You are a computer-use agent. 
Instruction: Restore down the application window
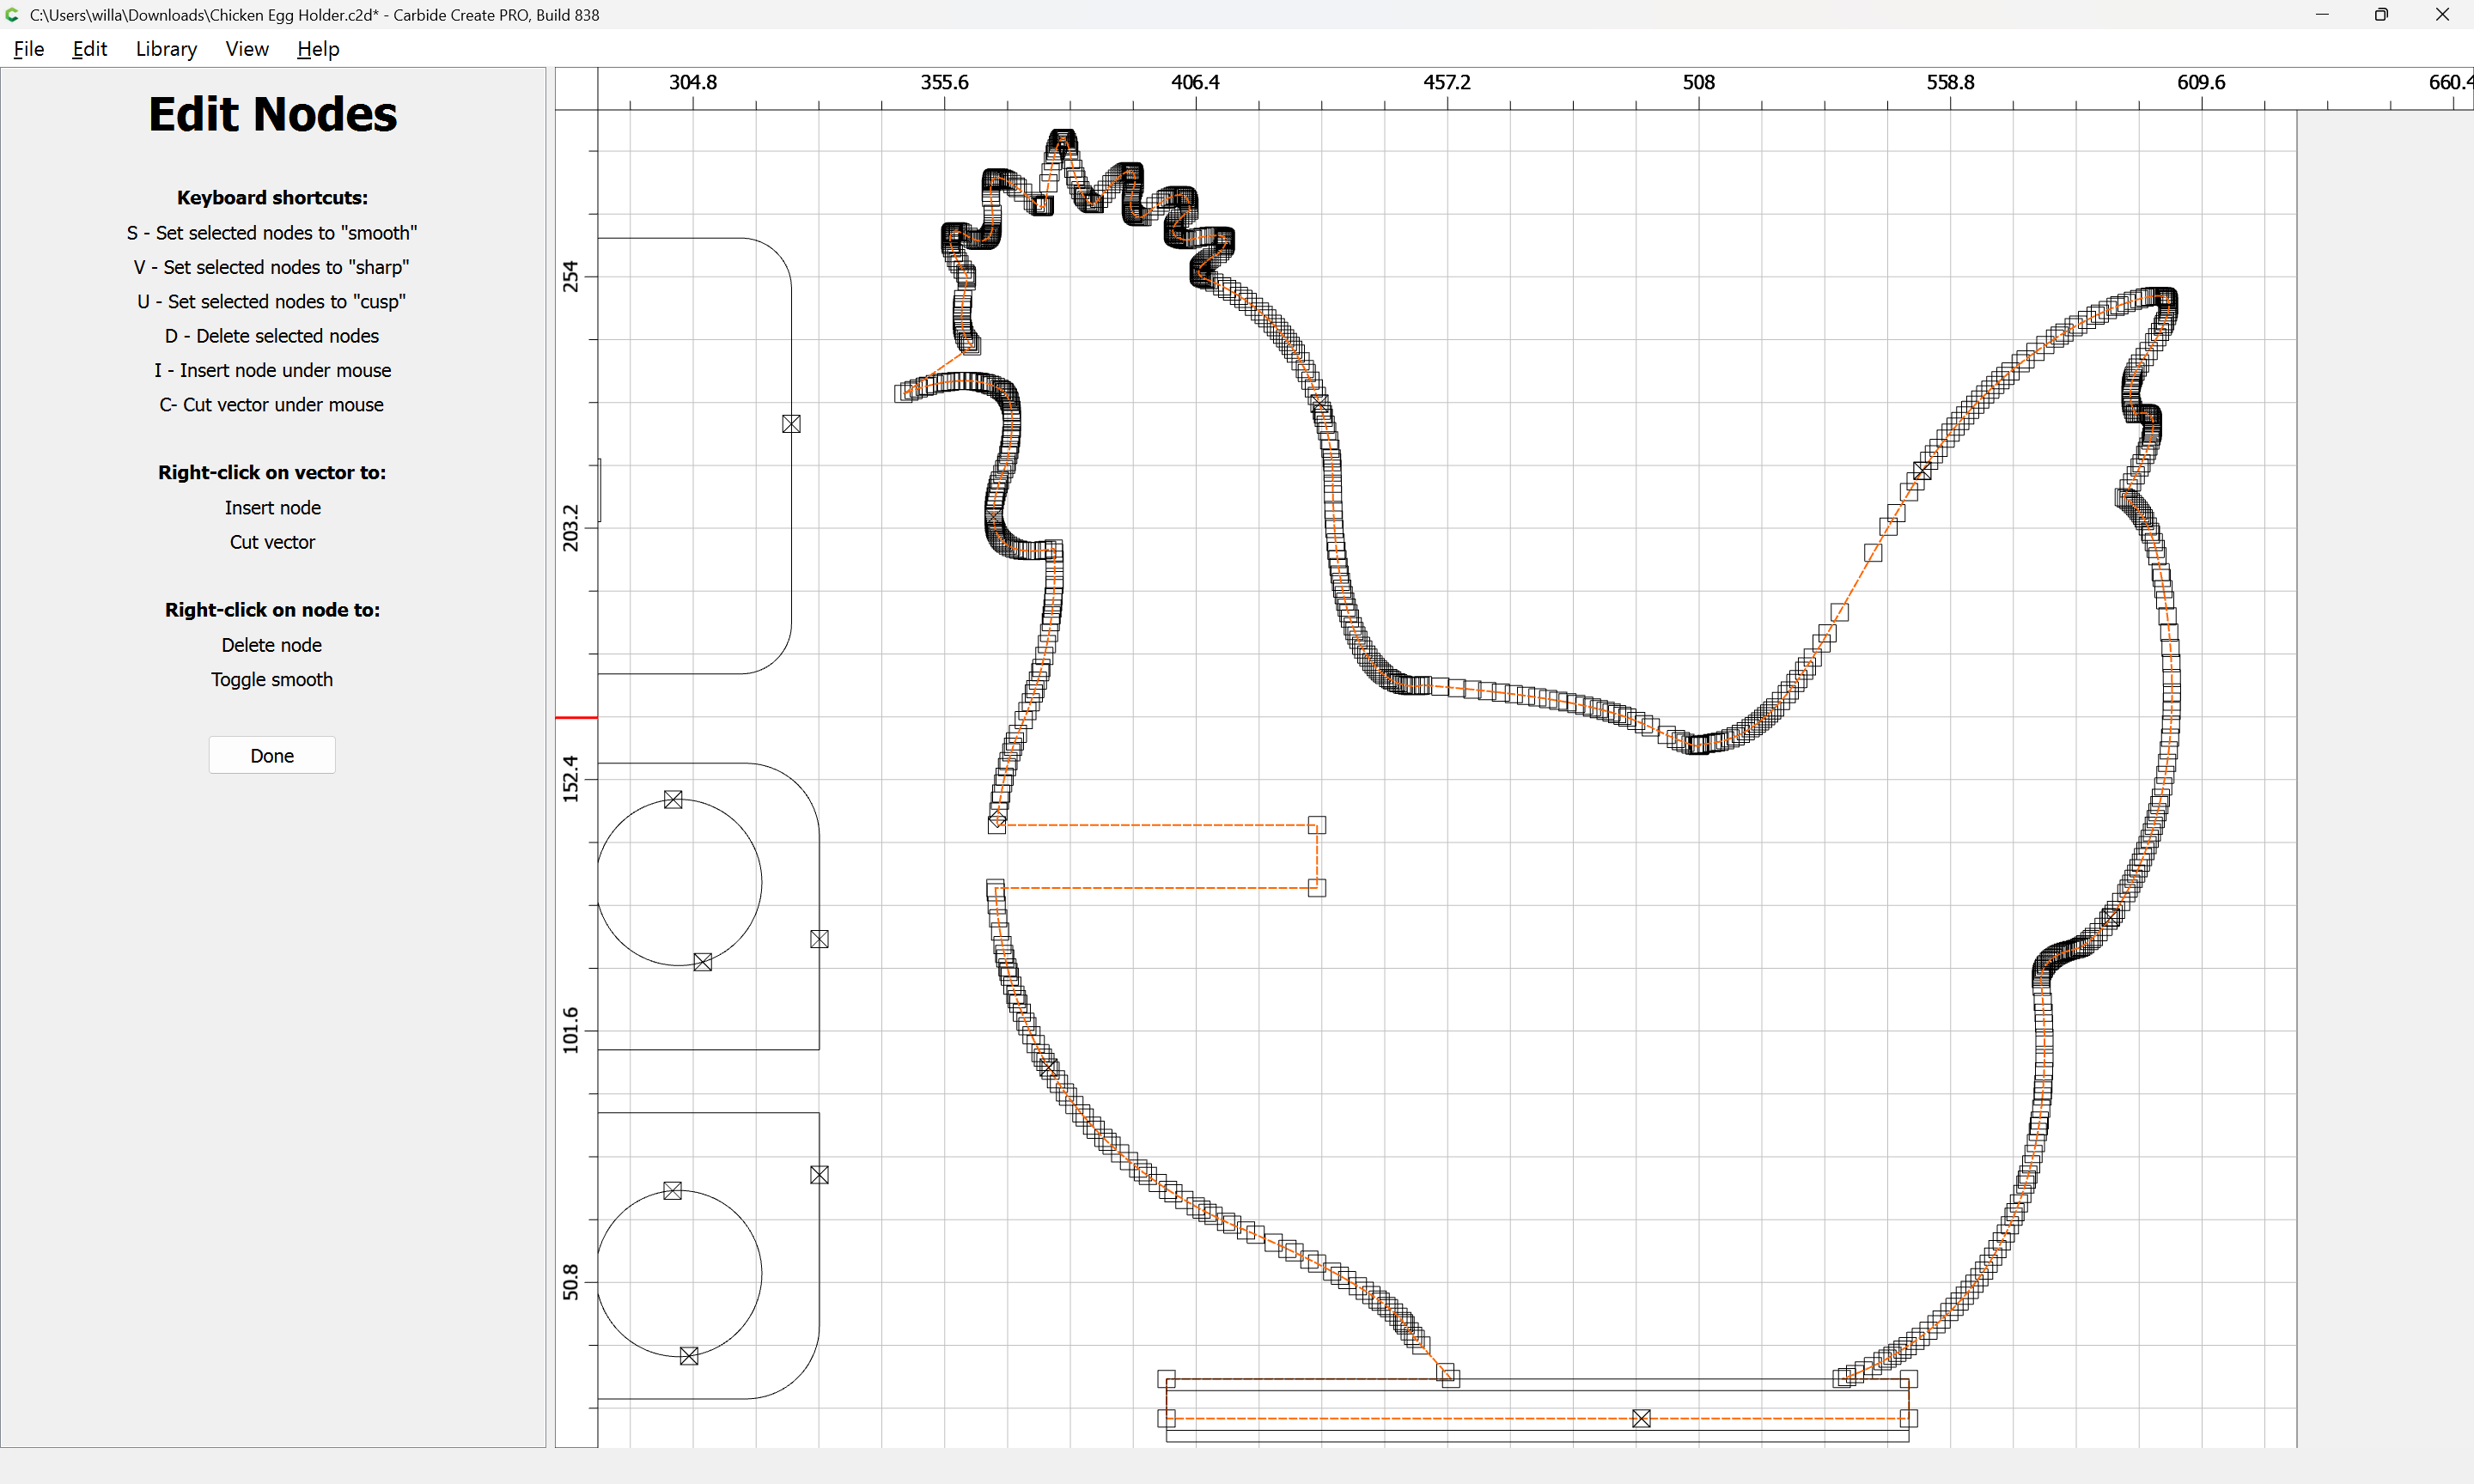point(2381,15)
